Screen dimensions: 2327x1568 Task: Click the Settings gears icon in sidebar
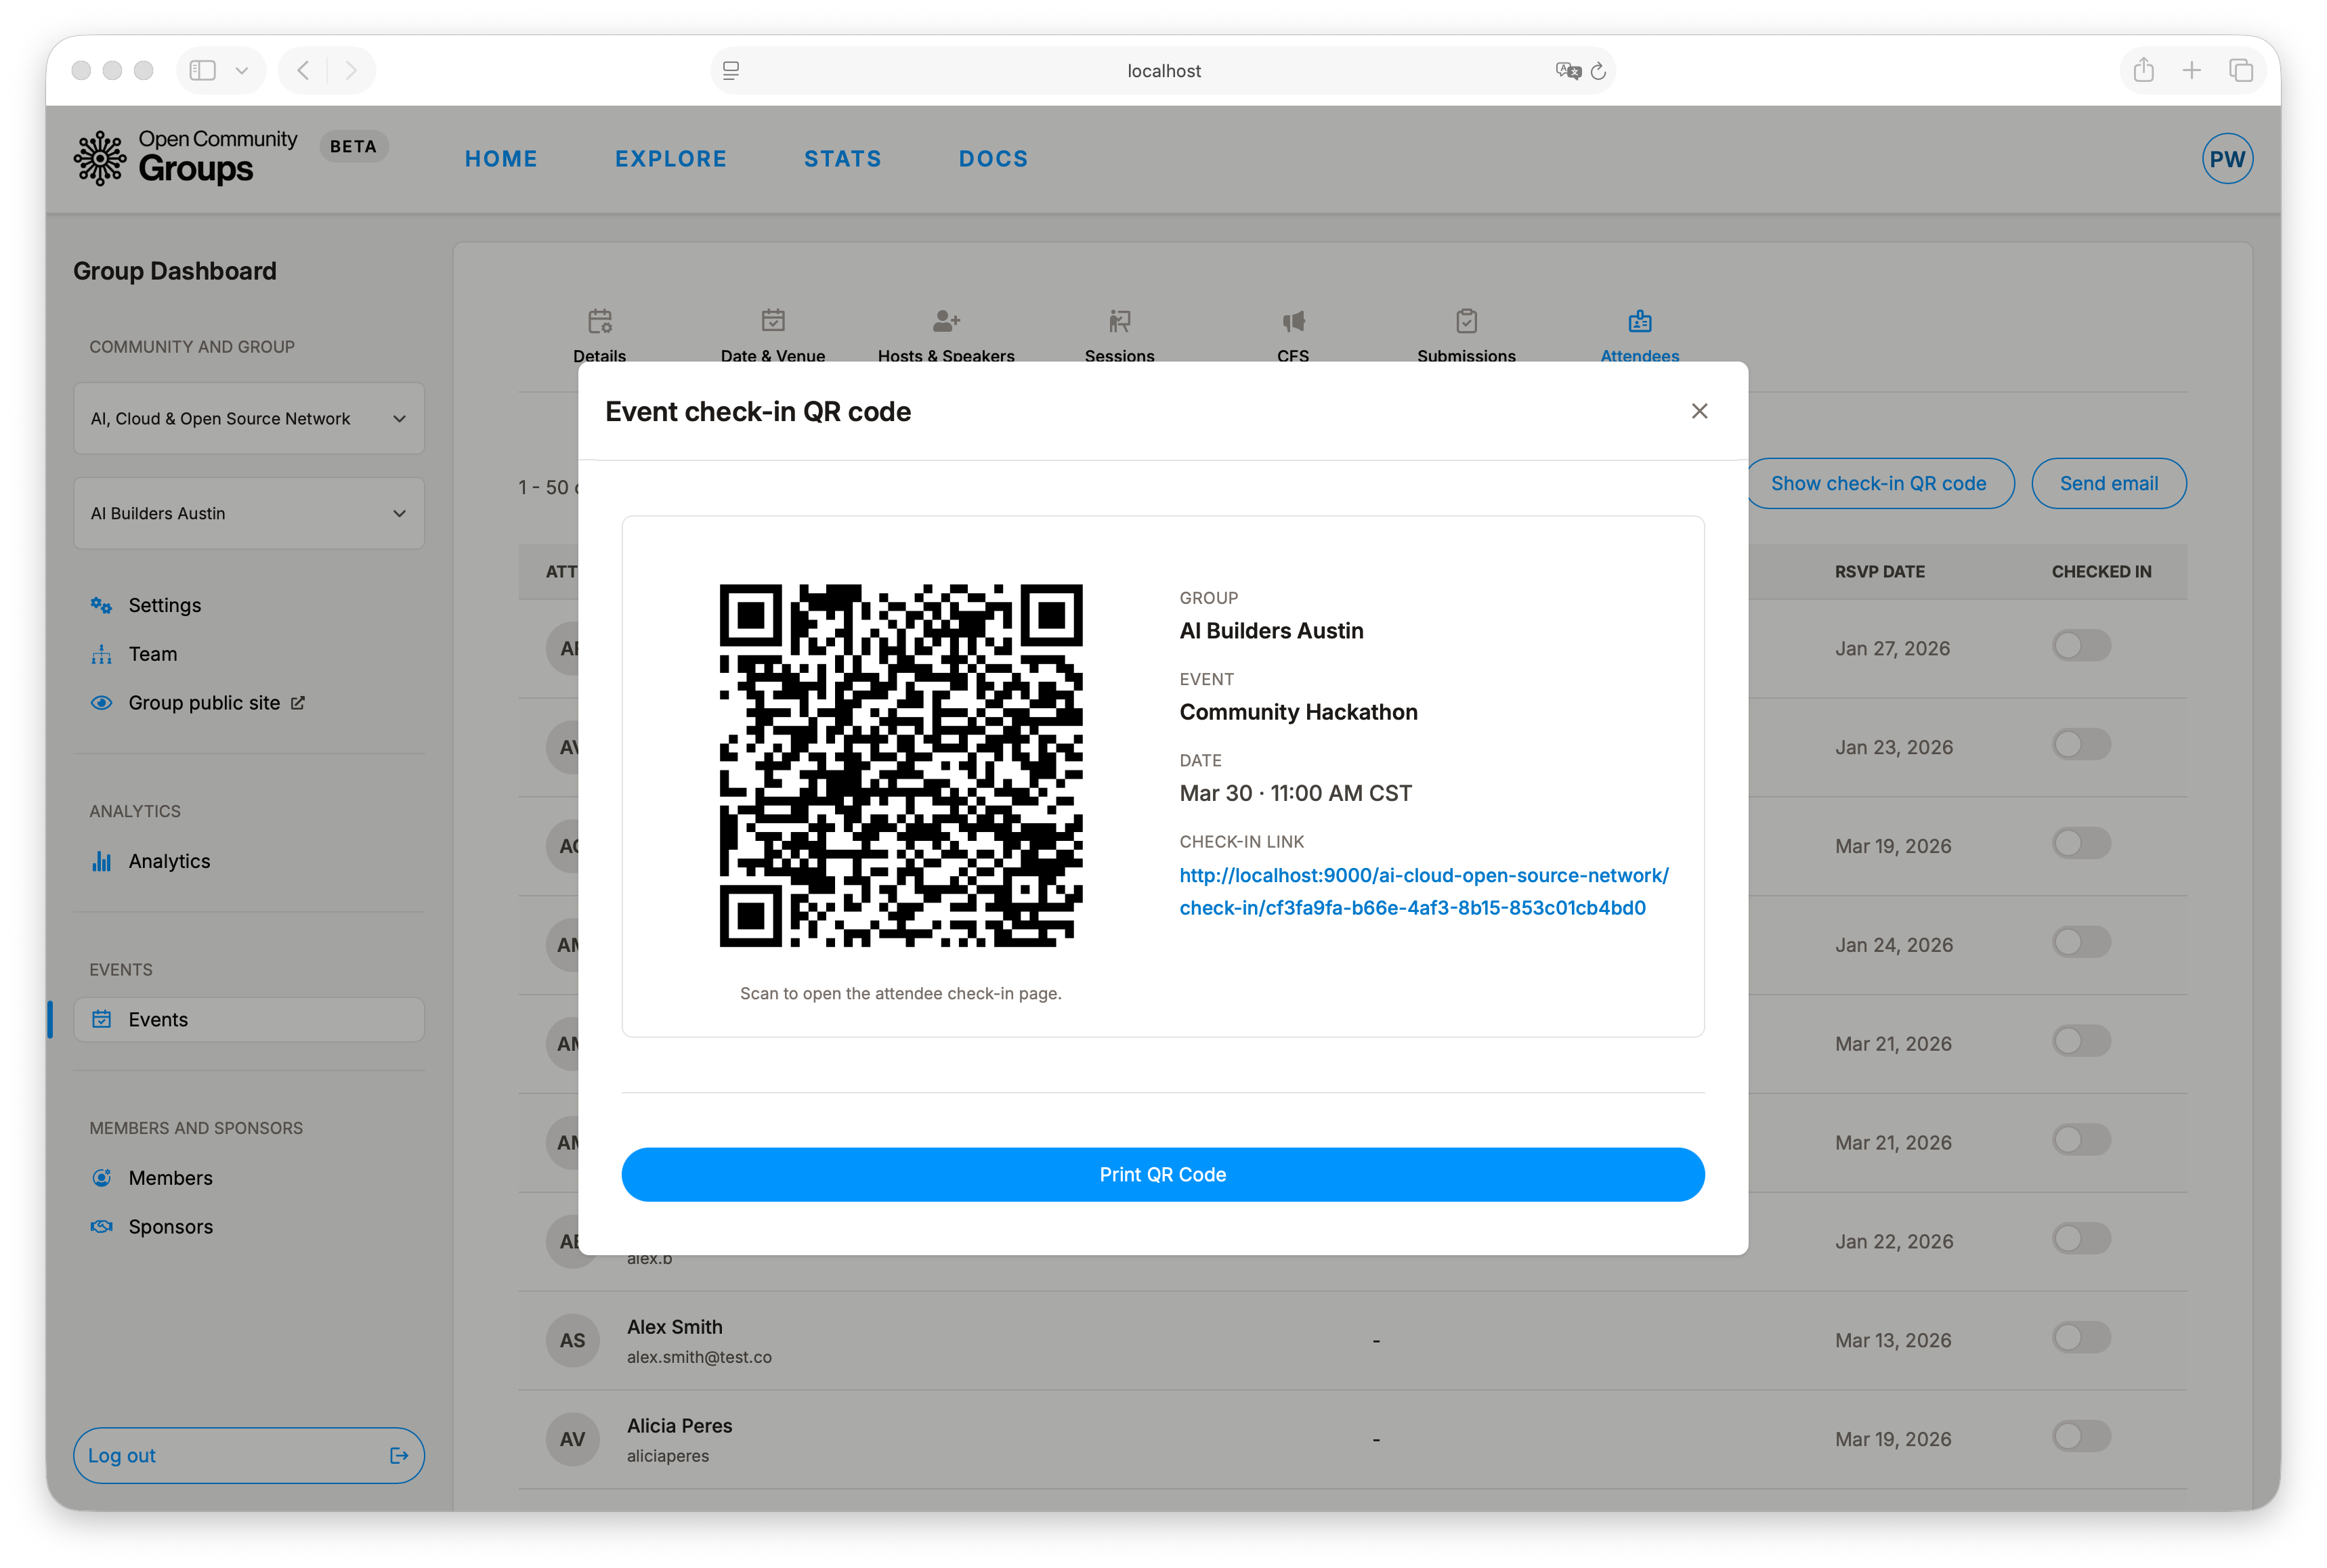(x=101, y=605)
